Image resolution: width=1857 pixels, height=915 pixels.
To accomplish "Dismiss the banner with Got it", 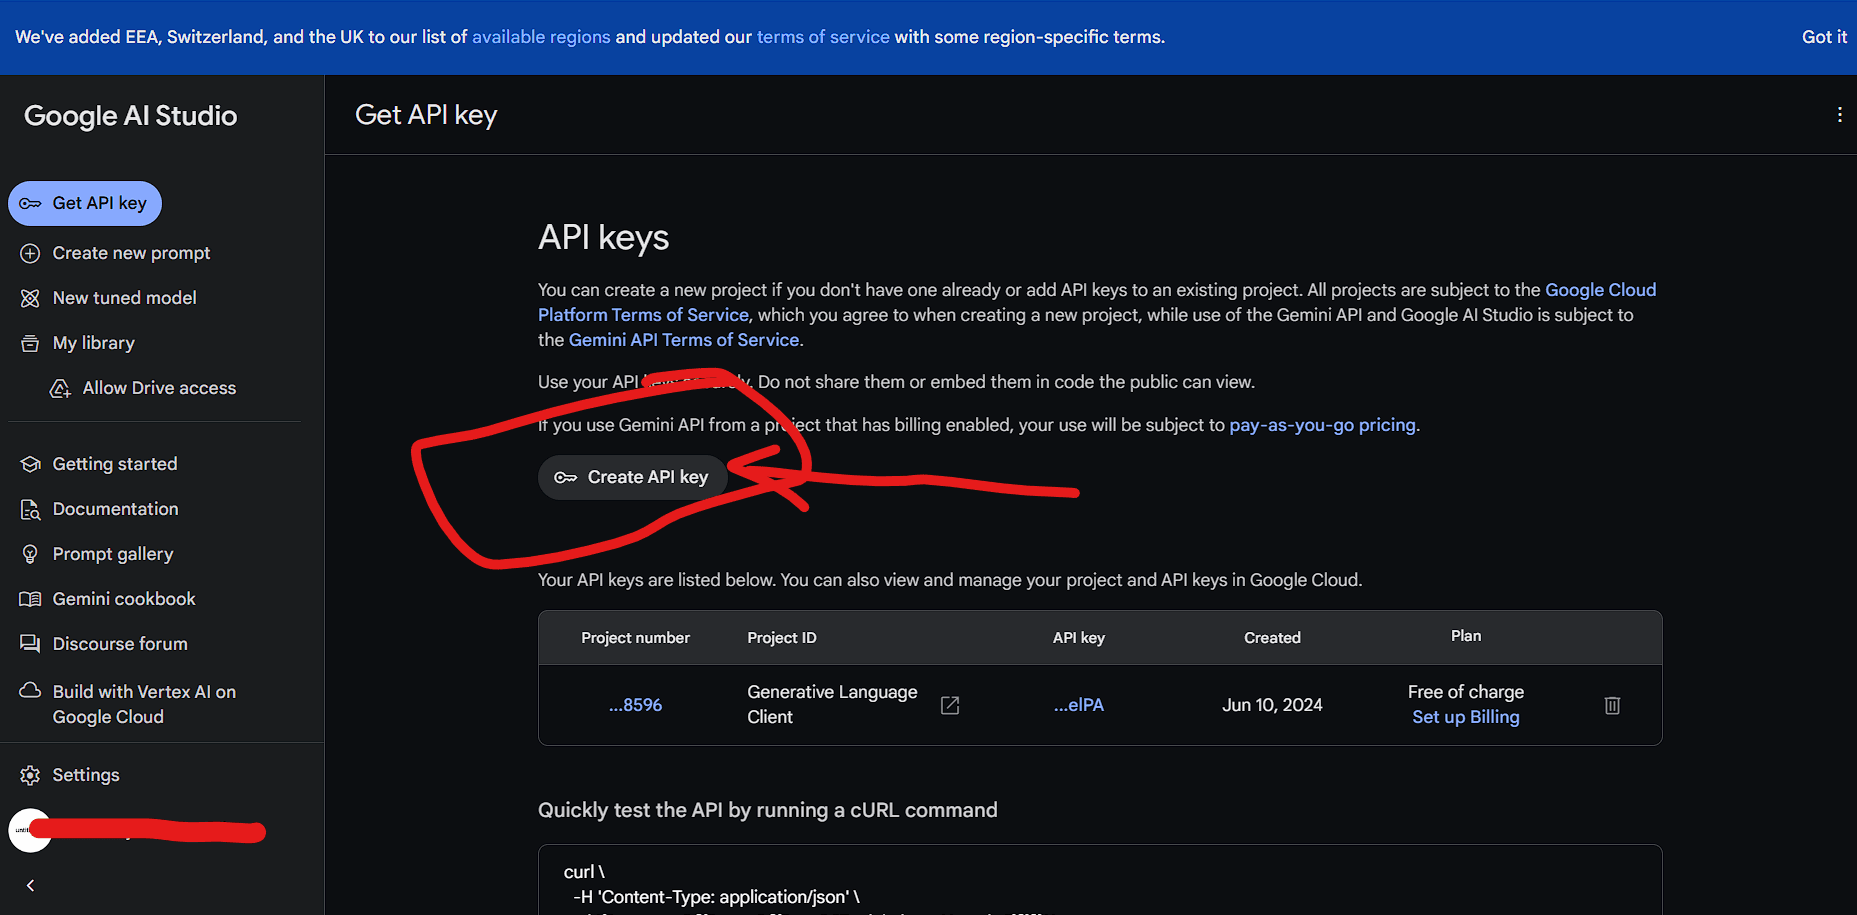I will pyautogui.click(x=1824, y=37).
